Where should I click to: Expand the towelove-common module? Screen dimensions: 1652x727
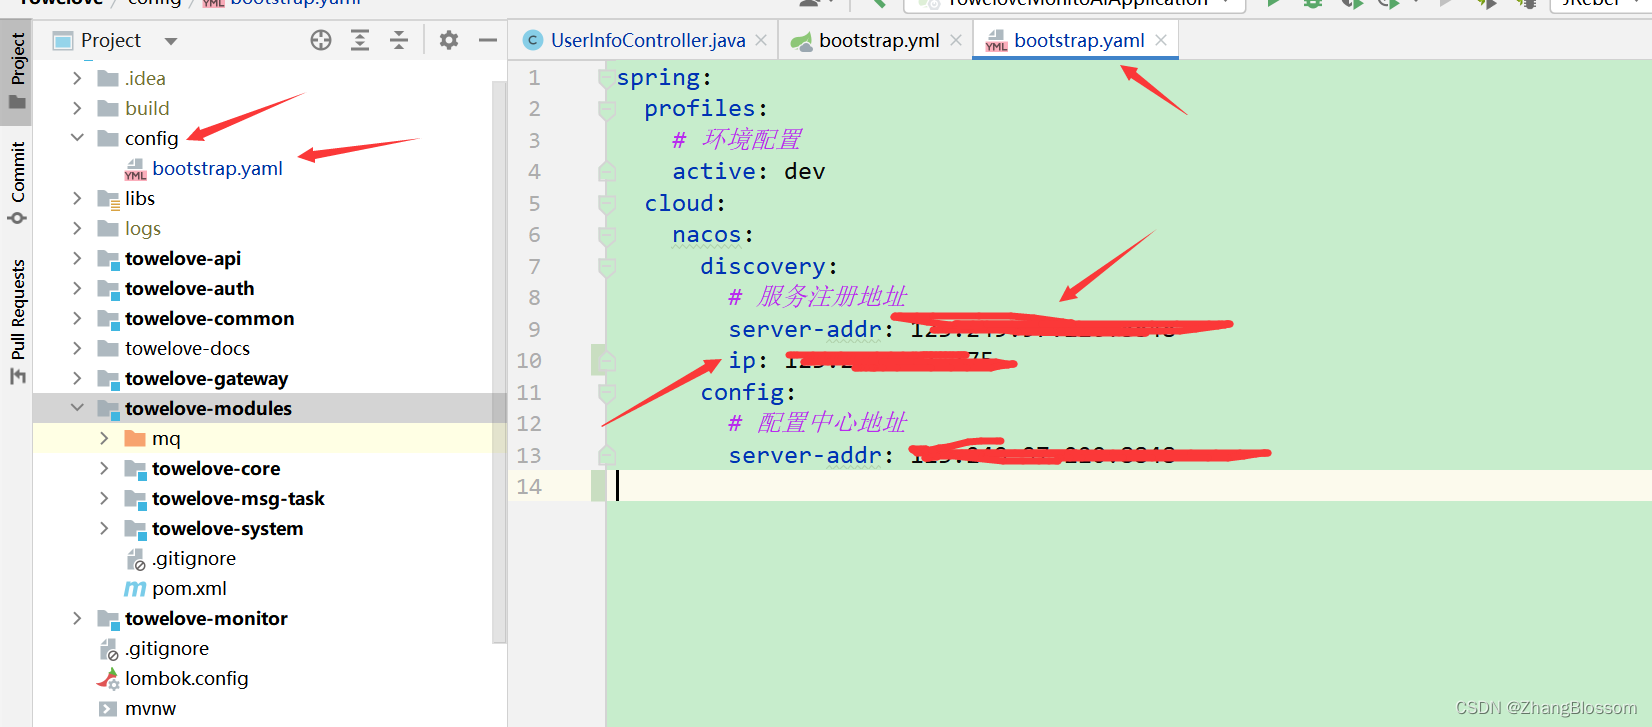(x=77, y=318)
